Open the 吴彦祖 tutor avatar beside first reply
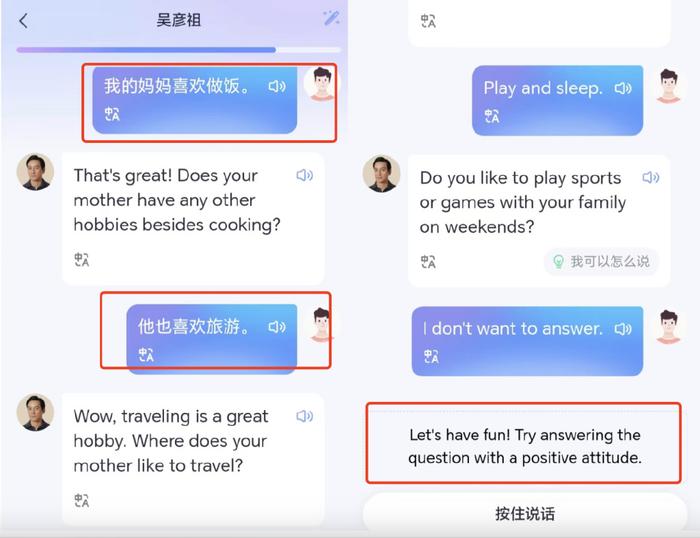Screen dimensions: 700x538 pos(35,172)
